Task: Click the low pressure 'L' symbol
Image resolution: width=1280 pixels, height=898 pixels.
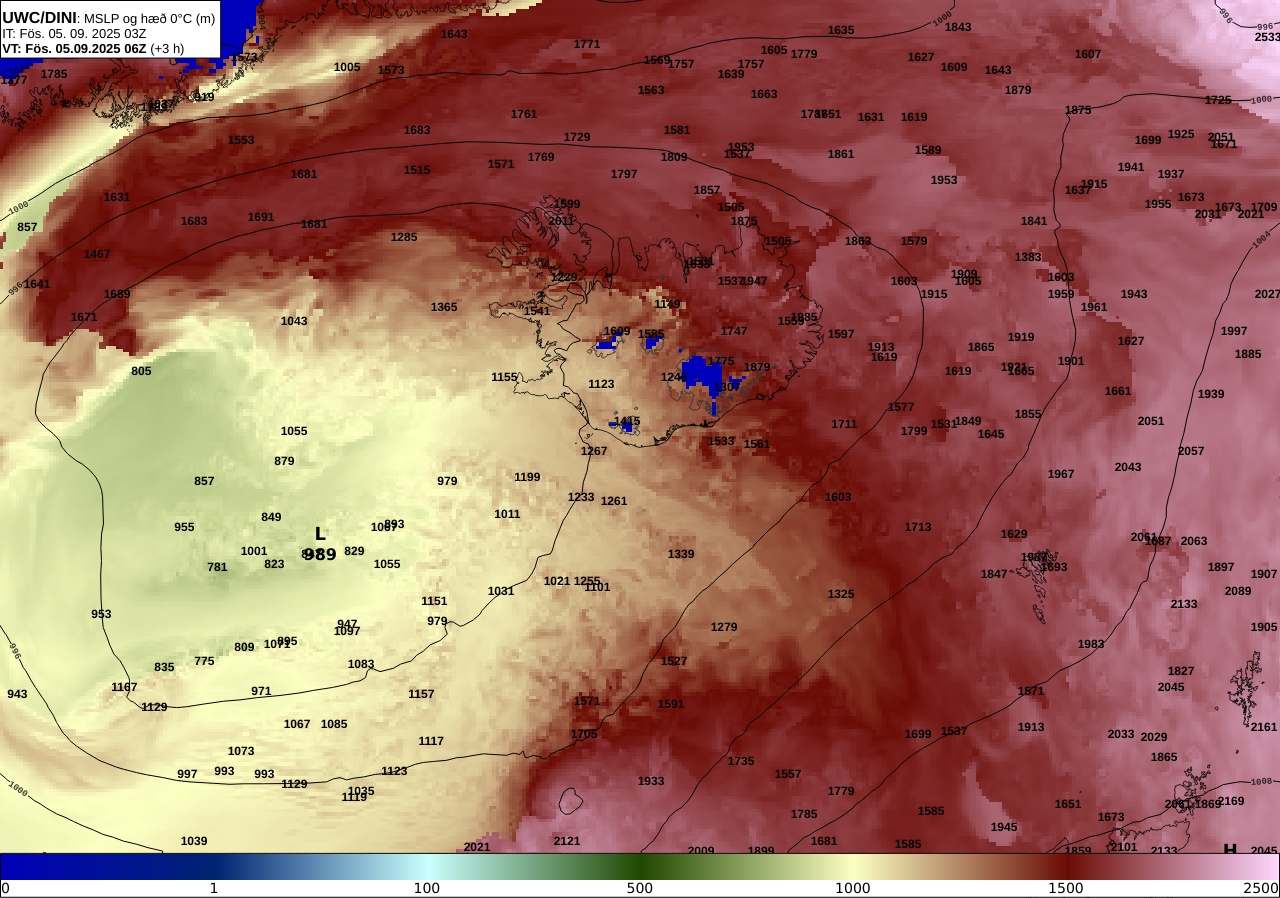Action: [x=320, y=534]
